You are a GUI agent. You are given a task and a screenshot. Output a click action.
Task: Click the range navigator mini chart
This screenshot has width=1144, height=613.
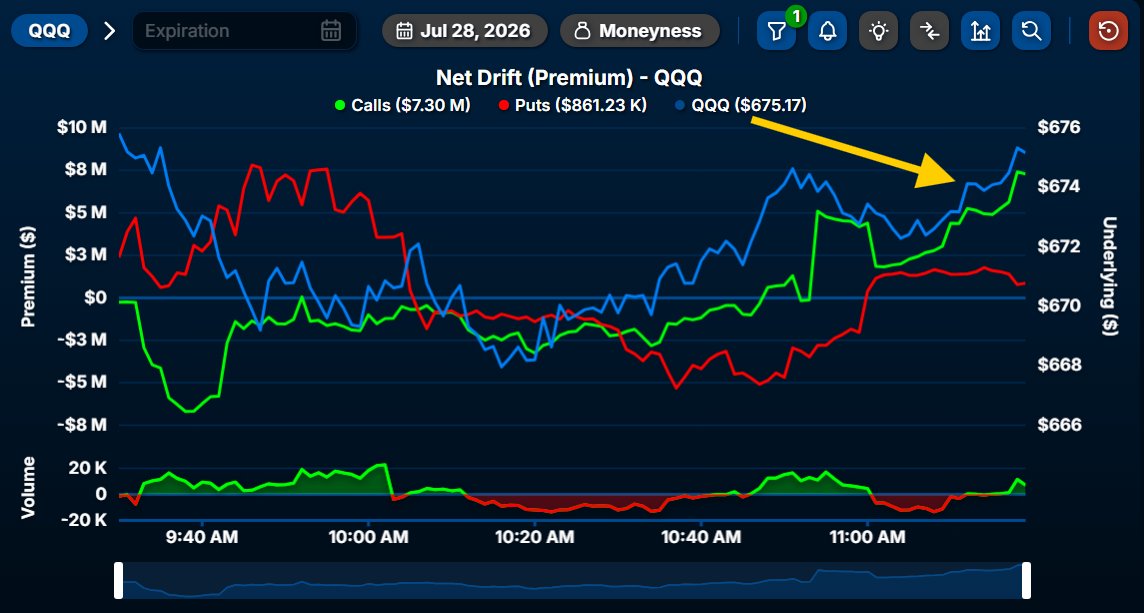point(572,580)
